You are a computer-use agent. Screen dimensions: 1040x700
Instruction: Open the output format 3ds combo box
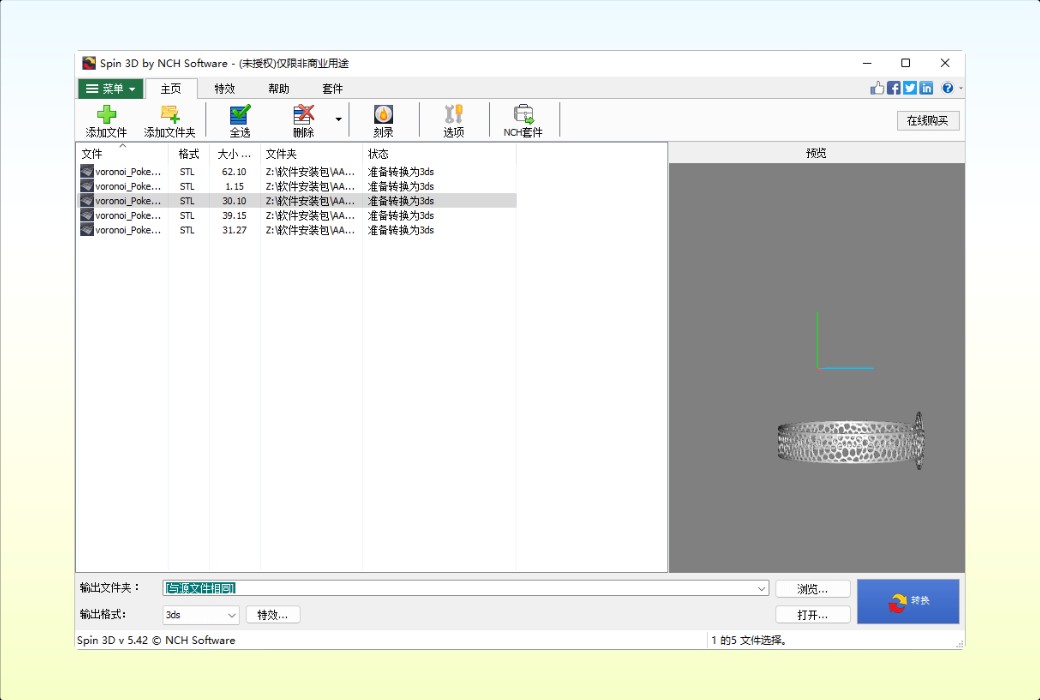tap(201, 614)
